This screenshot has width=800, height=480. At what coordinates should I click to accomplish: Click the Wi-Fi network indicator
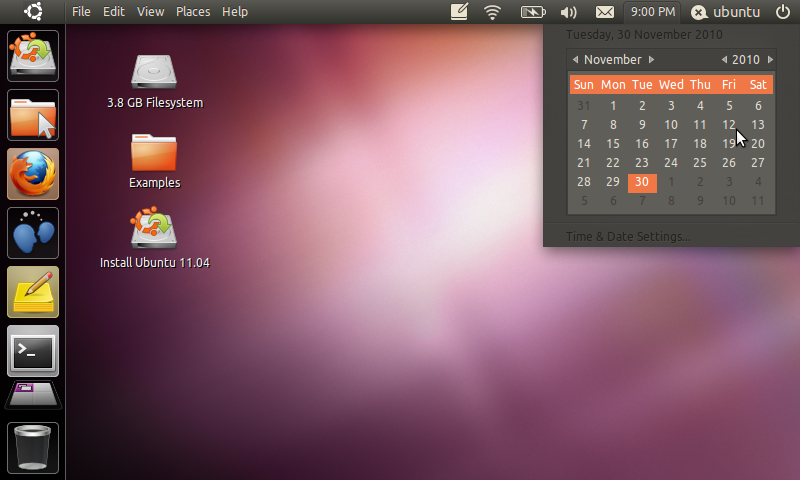[492, 12]
